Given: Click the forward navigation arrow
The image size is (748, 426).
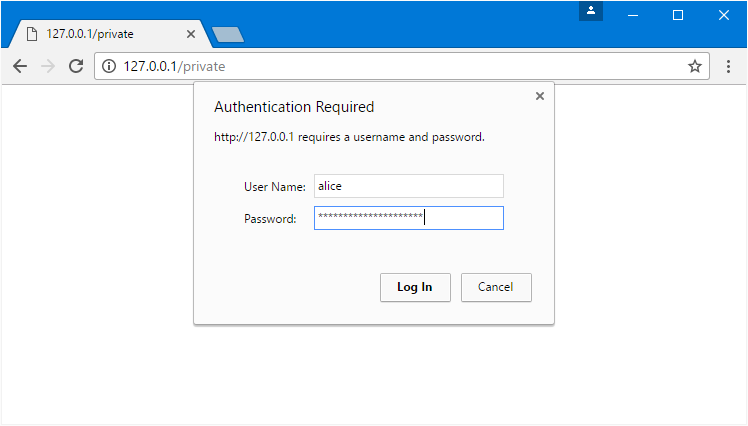Looking at the screenshot, I should (47, 66).
